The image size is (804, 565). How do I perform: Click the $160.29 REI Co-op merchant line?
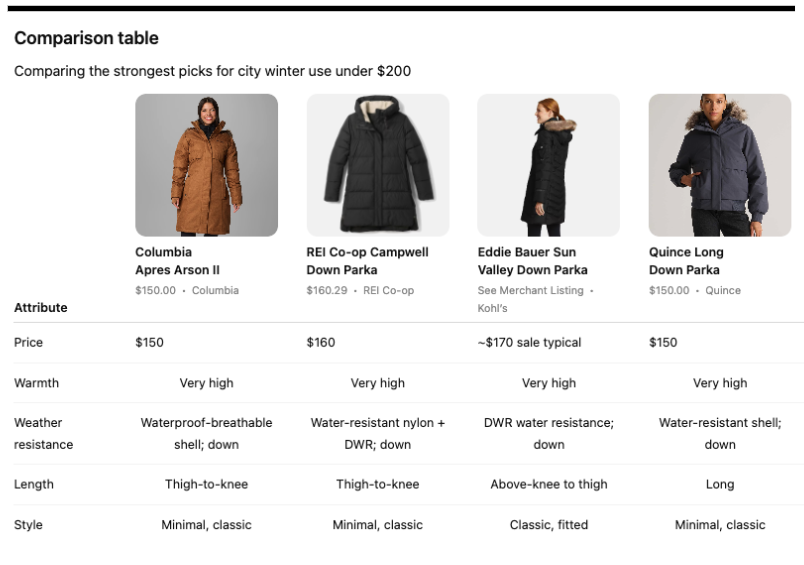360,291
